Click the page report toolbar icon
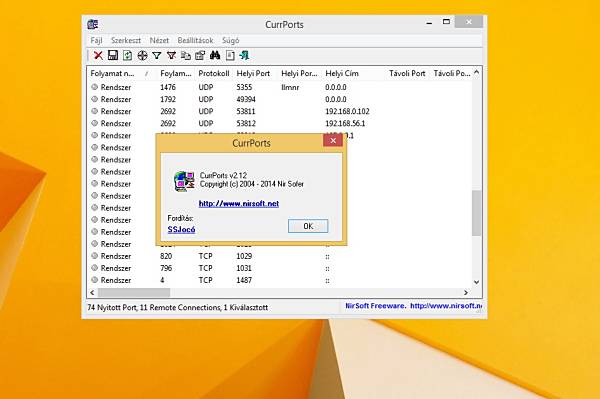This screenshot has width=600, height=399. tap(230, 55)
